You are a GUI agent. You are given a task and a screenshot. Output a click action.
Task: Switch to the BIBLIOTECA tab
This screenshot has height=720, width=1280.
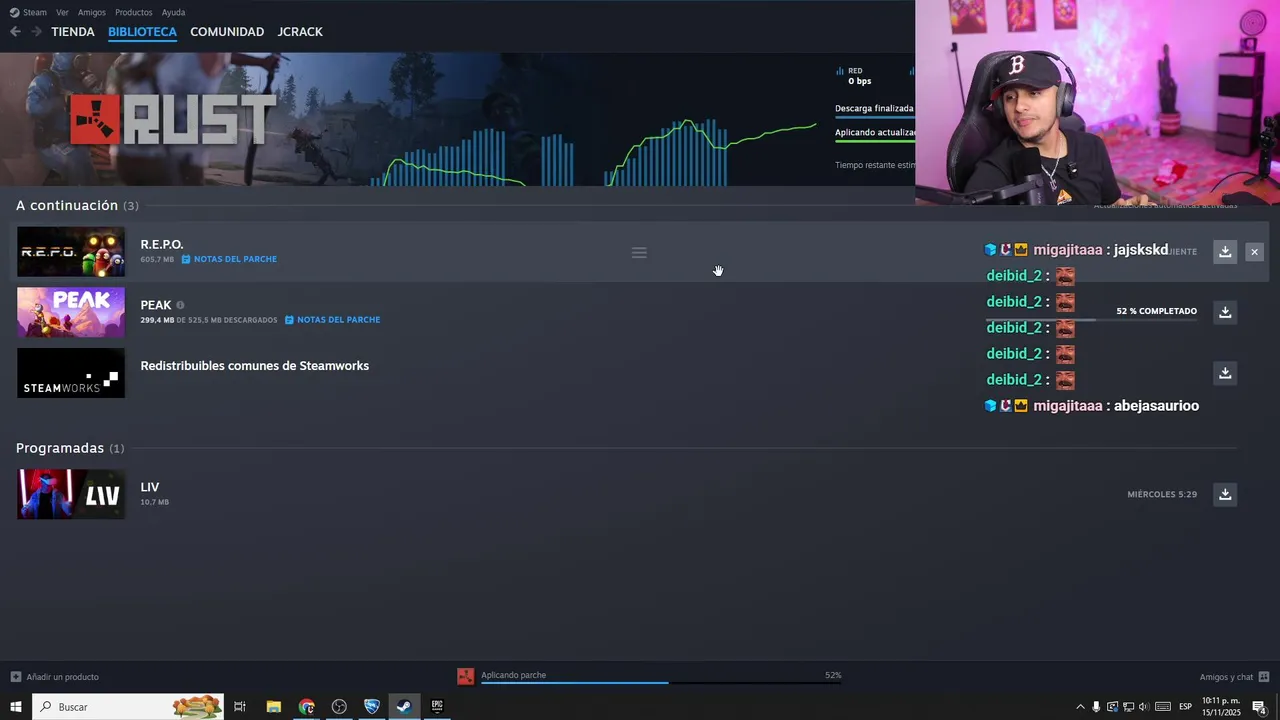pyautogui.click(x=142, y=32)
